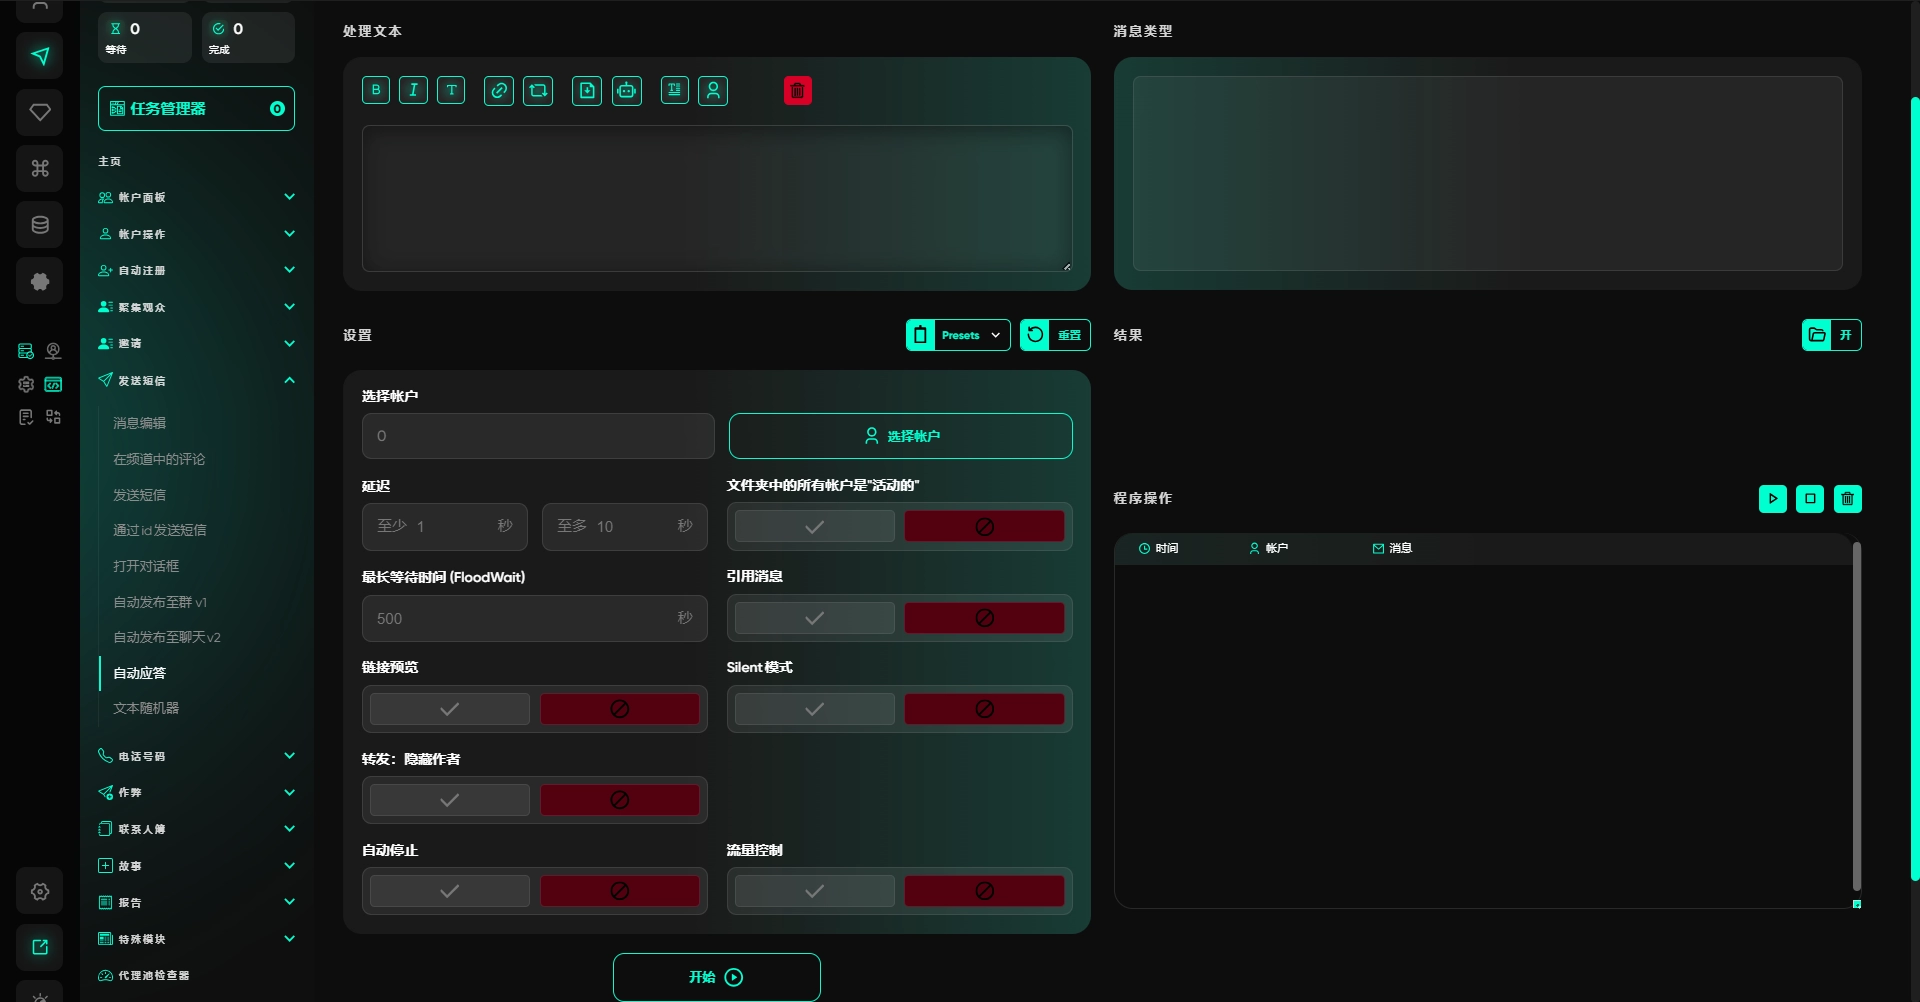Click the FloodWait 500 seconds field
Image resolution: width=1920 pixels, height=1002 pixels.
(535, 618)
